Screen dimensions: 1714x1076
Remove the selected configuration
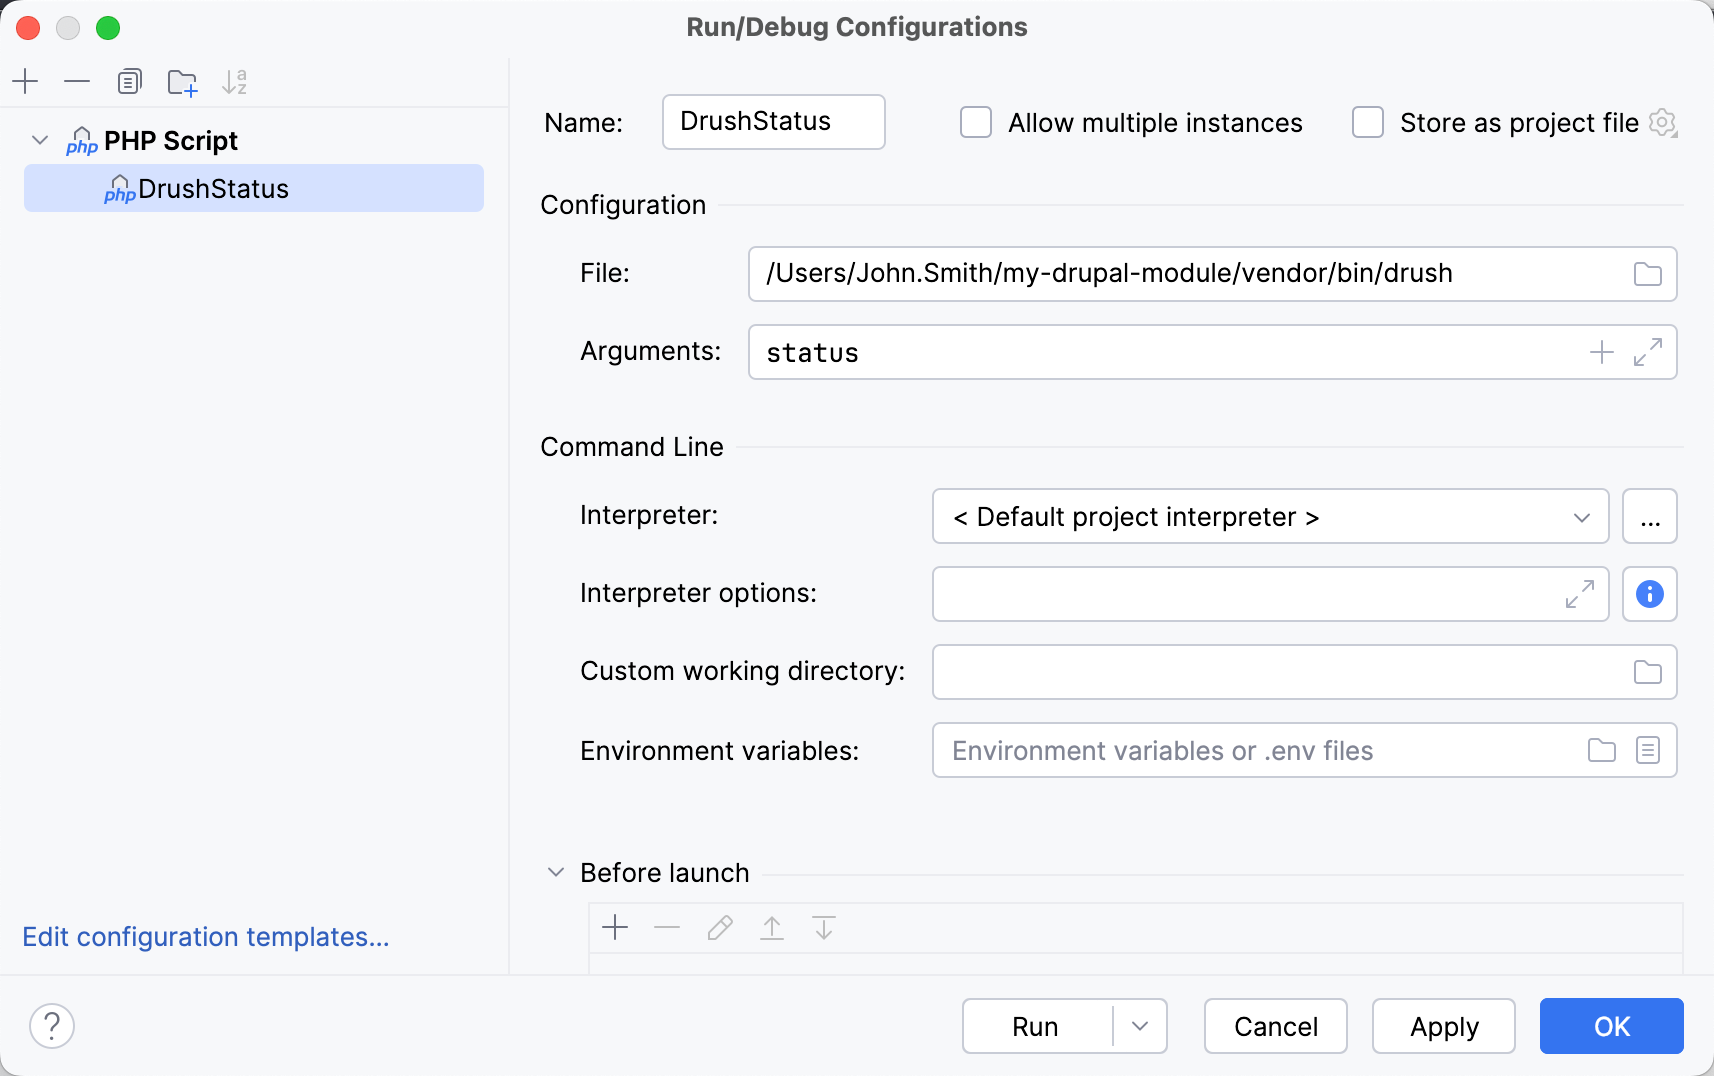77,81
